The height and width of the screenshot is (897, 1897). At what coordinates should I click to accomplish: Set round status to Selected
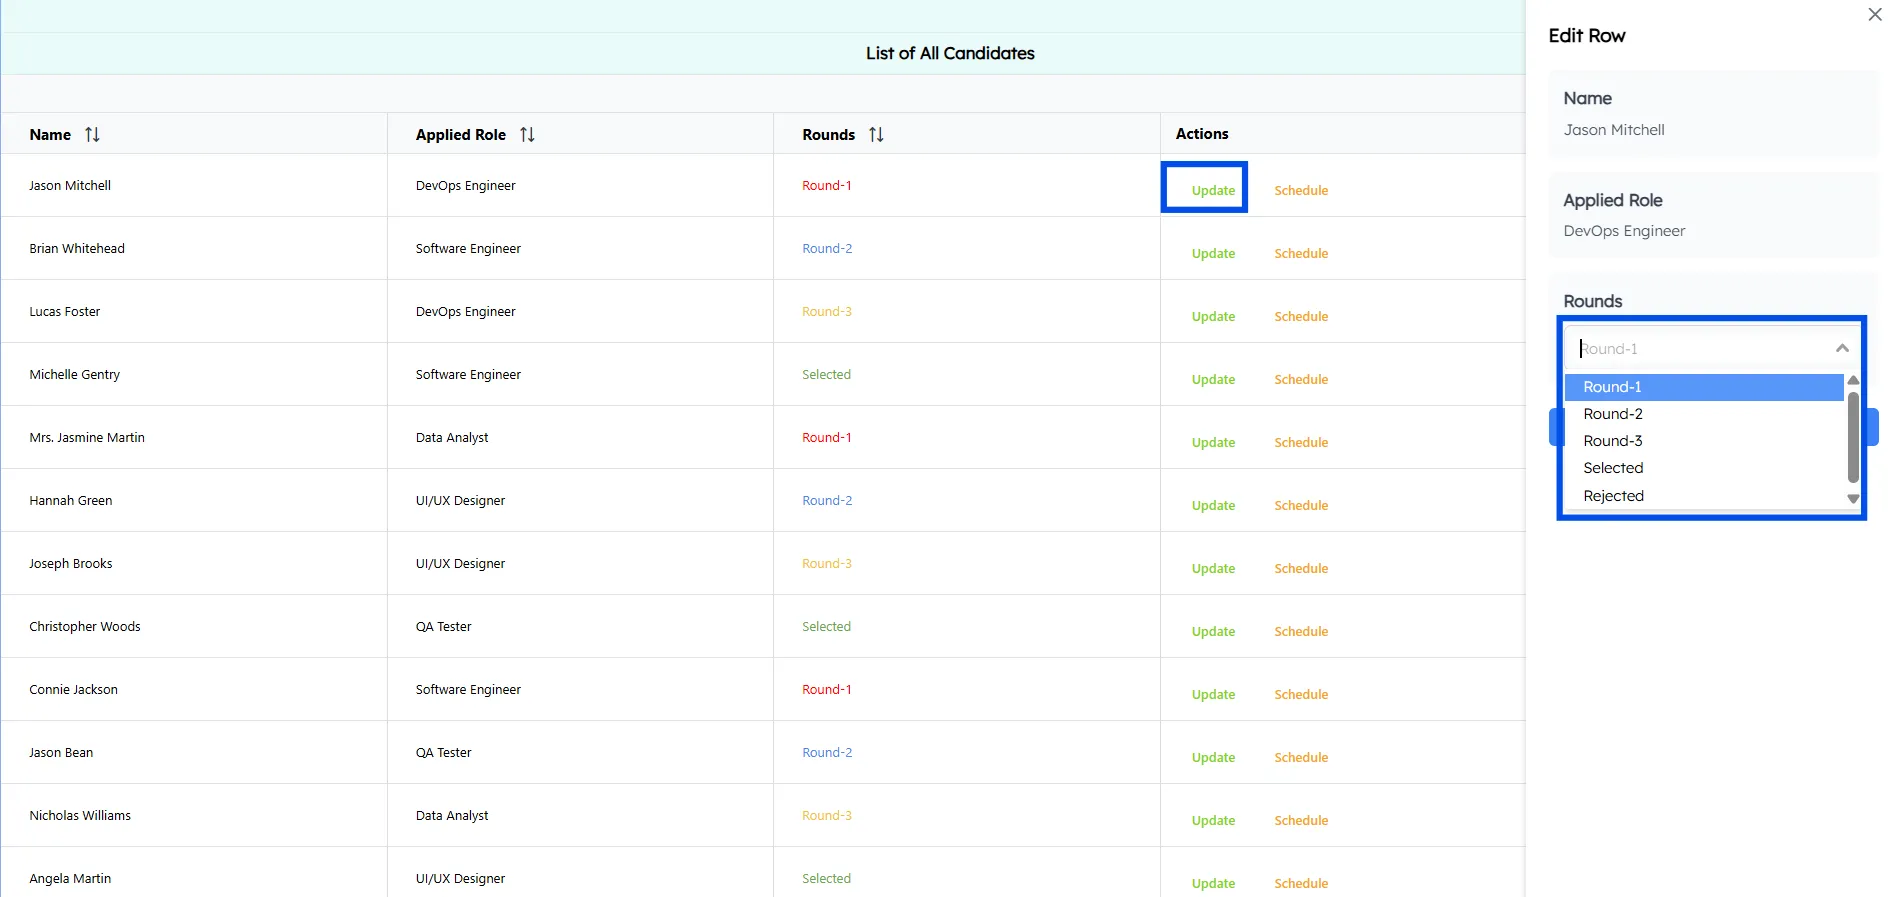click(1612, 468)
